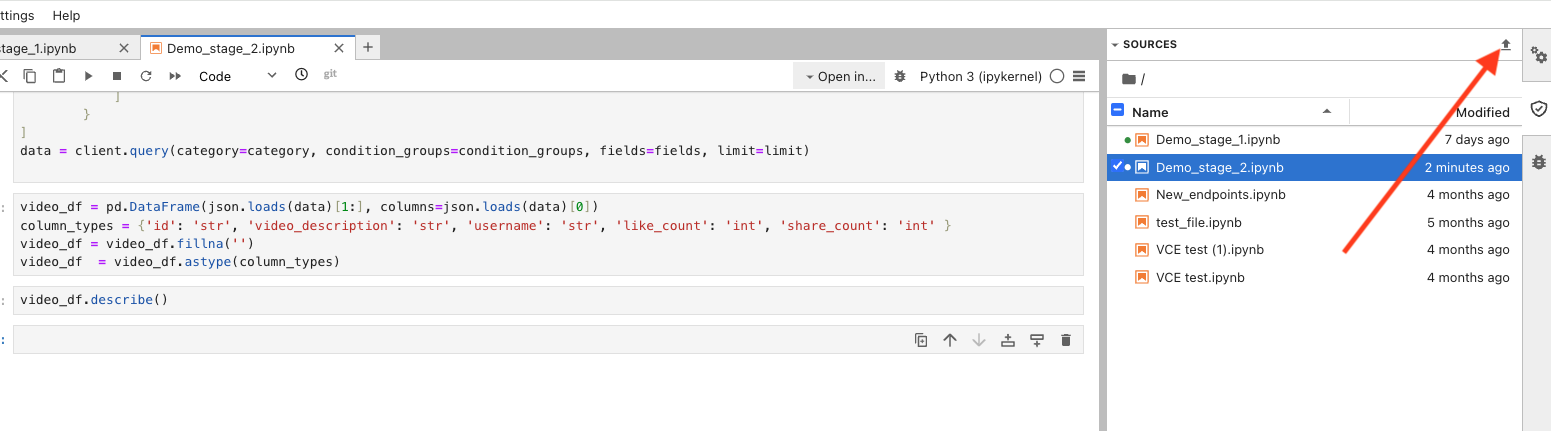Run the selected notebook cell

[x=88, y=76]
